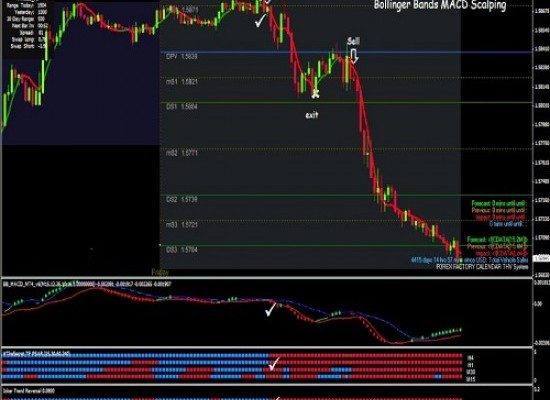Viewport: 550px width, 400px height.
Task: Click the DS2 1.5739 level label
Action: click(x=182, y=199)
